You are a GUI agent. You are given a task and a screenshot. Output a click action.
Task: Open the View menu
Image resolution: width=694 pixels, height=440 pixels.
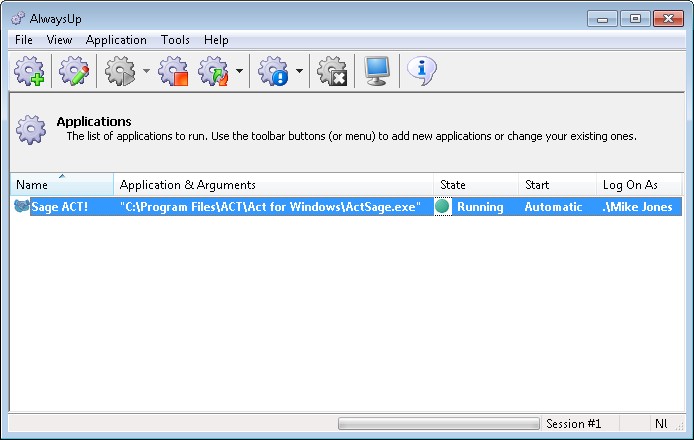pyautogui.click(x=59, y=40)
